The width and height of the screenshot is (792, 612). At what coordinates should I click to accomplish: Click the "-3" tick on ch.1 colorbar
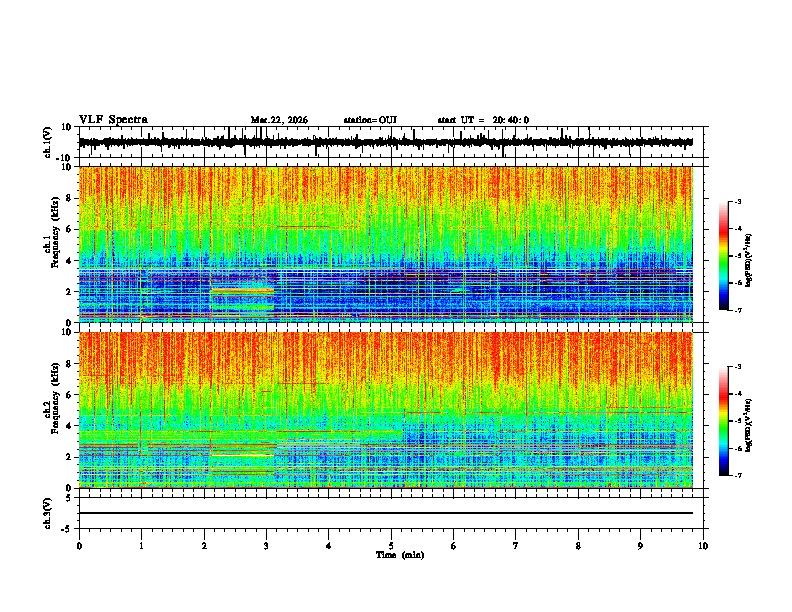coord(738,202)
